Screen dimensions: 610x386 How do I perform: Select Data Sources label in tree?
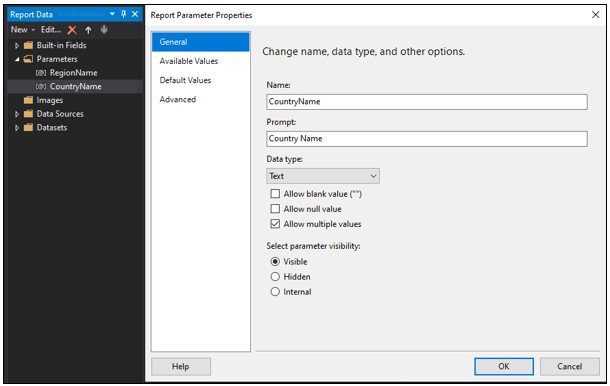coord(60,114)
